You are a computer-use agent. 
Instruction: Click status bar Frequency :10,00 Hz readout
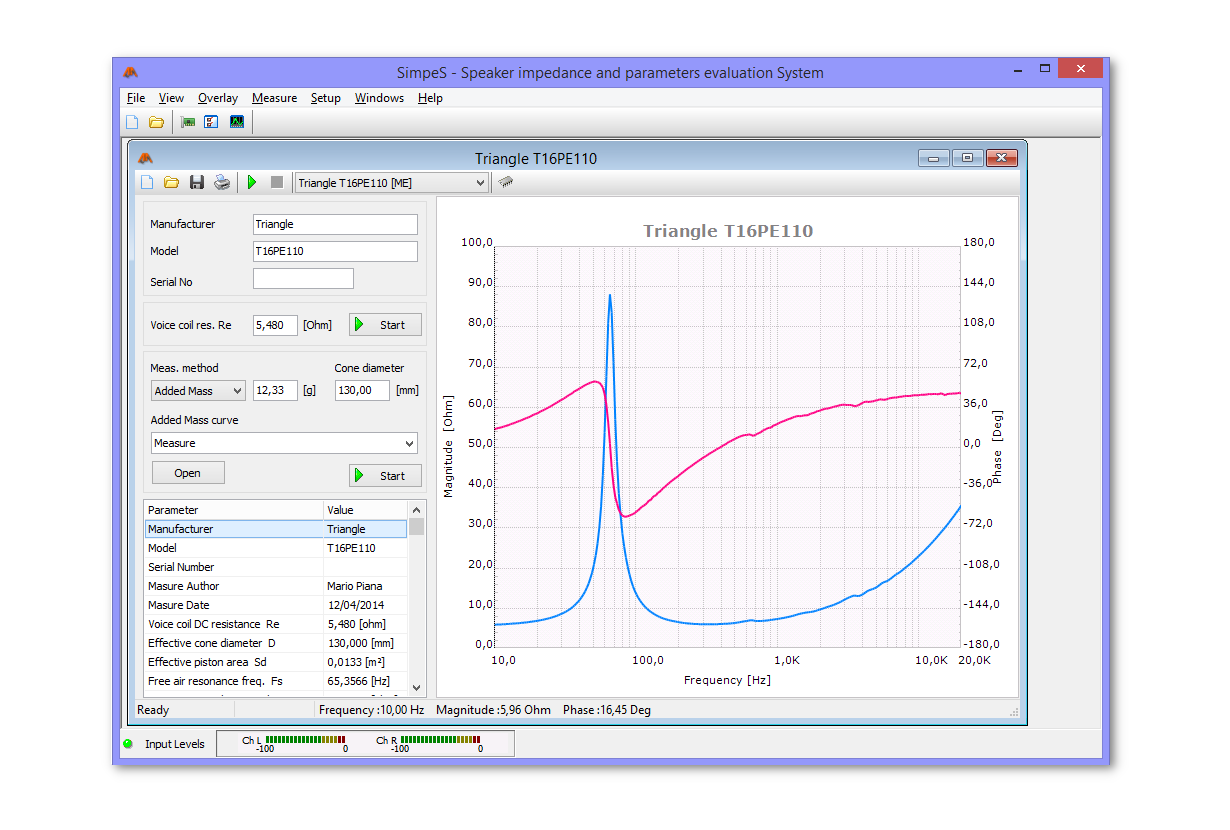pos(371,710)
